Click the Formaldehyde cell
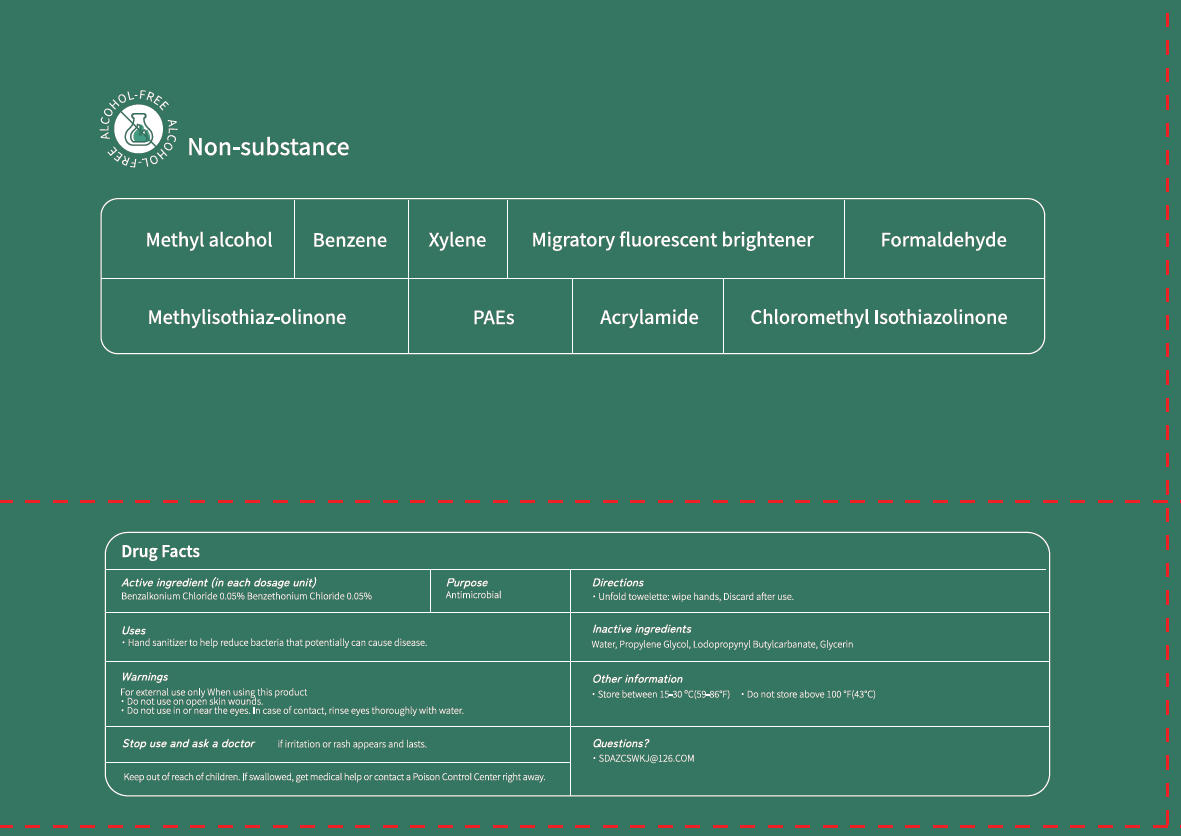Image resolution: width=1181 pixels, height=836 pixels. (943, 240)
